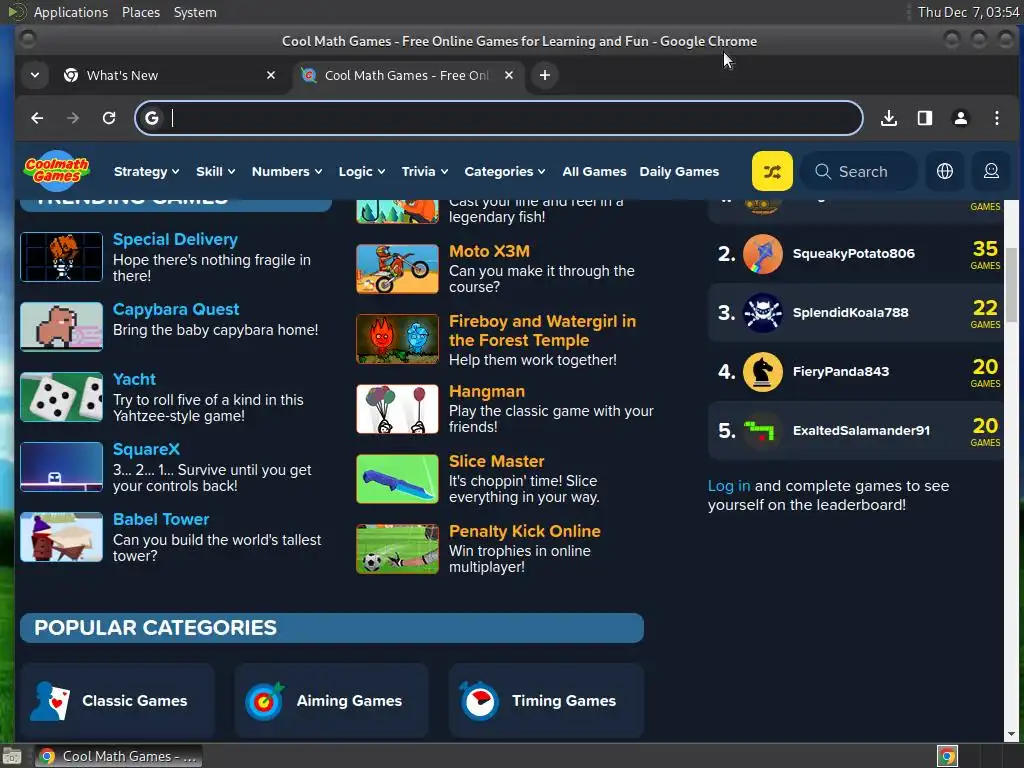Click the search magnifier icon
1024x768 pixels.
point(823,172)
